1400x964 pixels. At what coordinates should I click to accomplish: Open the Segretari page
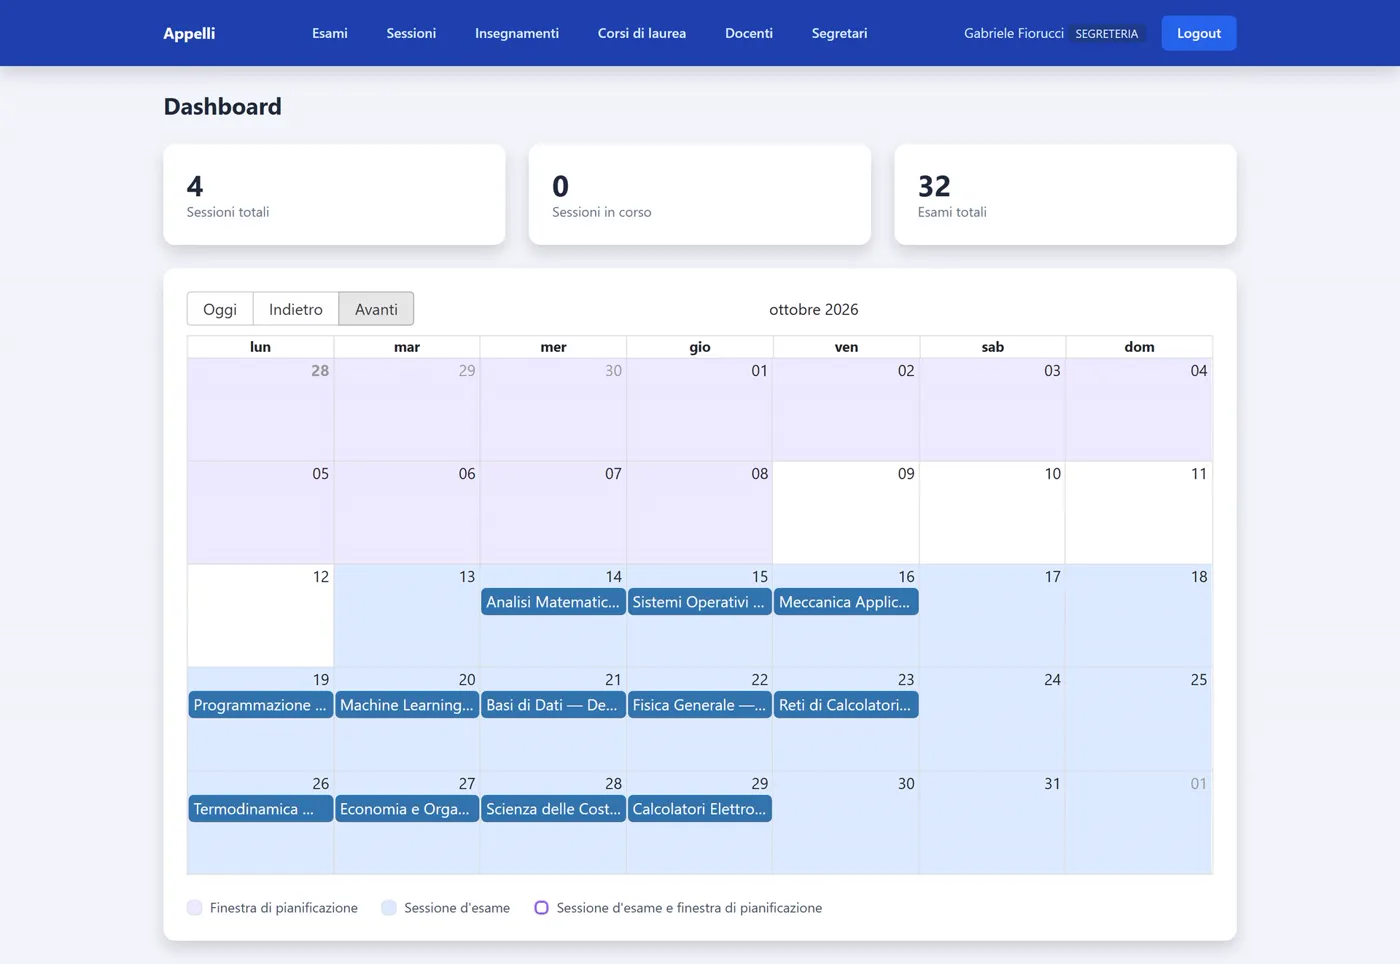tap(840, 33)
